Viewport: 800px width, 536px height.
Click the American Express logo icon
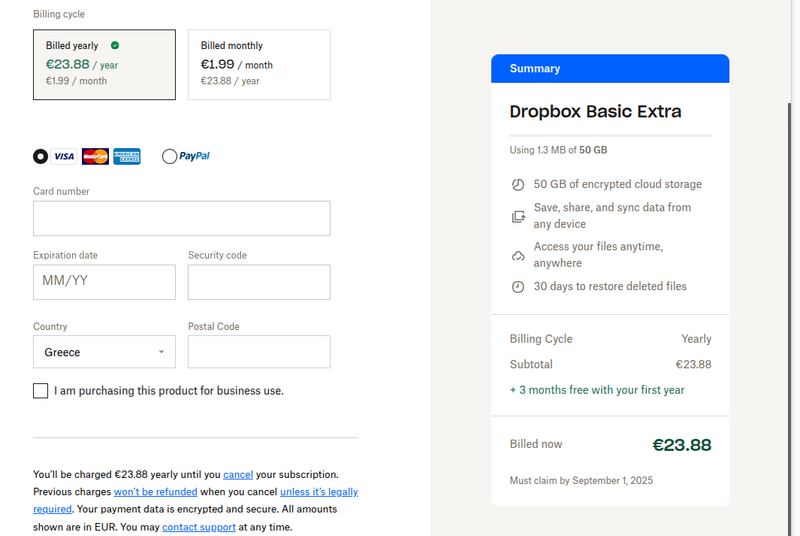[x=127, y=156]
